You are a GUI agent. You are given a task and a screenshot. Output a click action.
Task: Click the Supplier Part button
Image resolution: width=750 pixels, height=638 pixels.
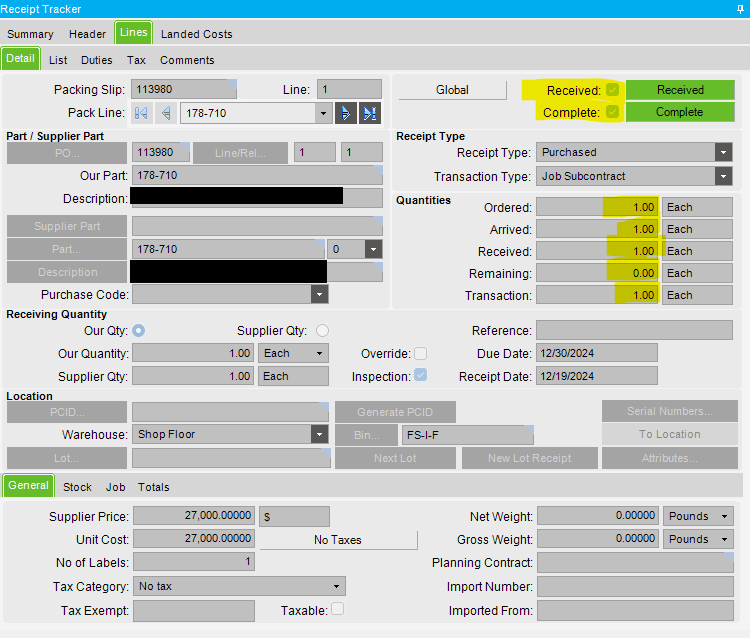click(67, 226)
